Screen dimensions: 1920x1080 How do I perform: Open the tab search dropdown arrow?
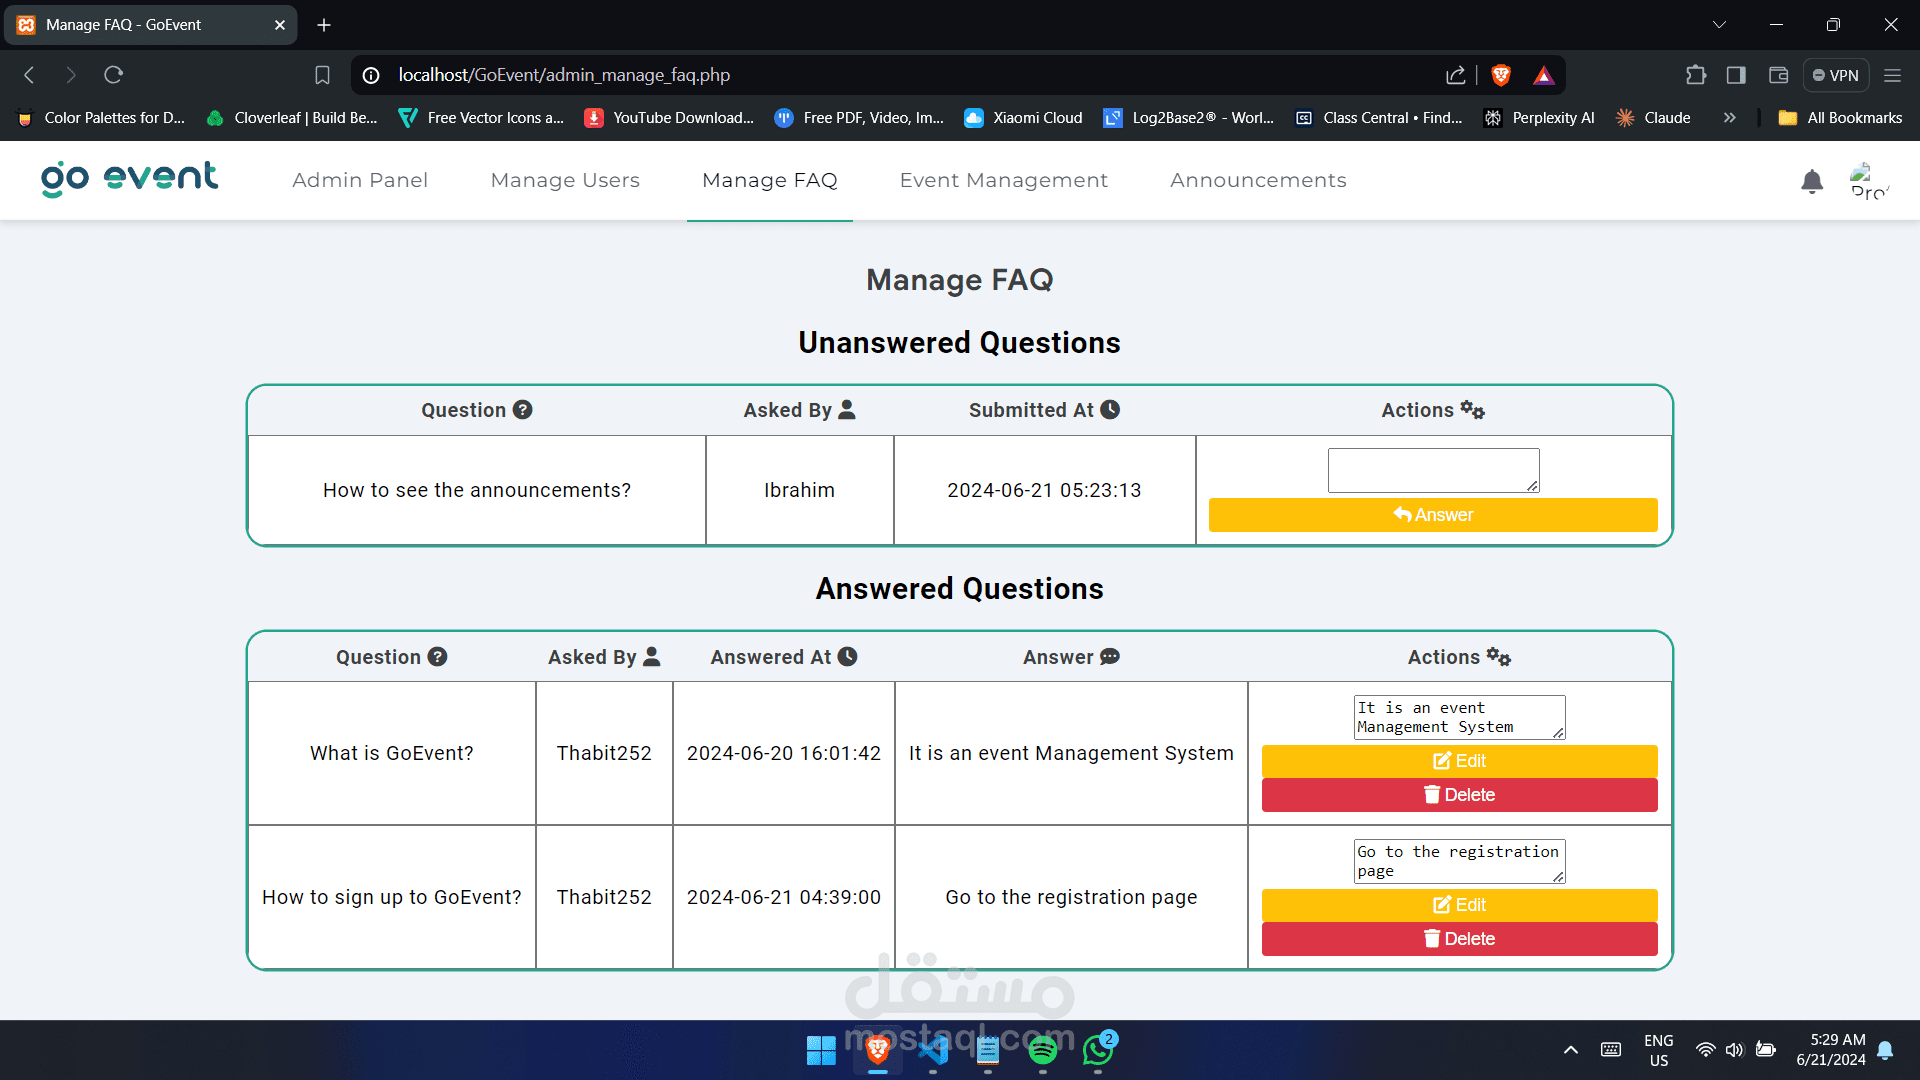(x=1719, y=25)
